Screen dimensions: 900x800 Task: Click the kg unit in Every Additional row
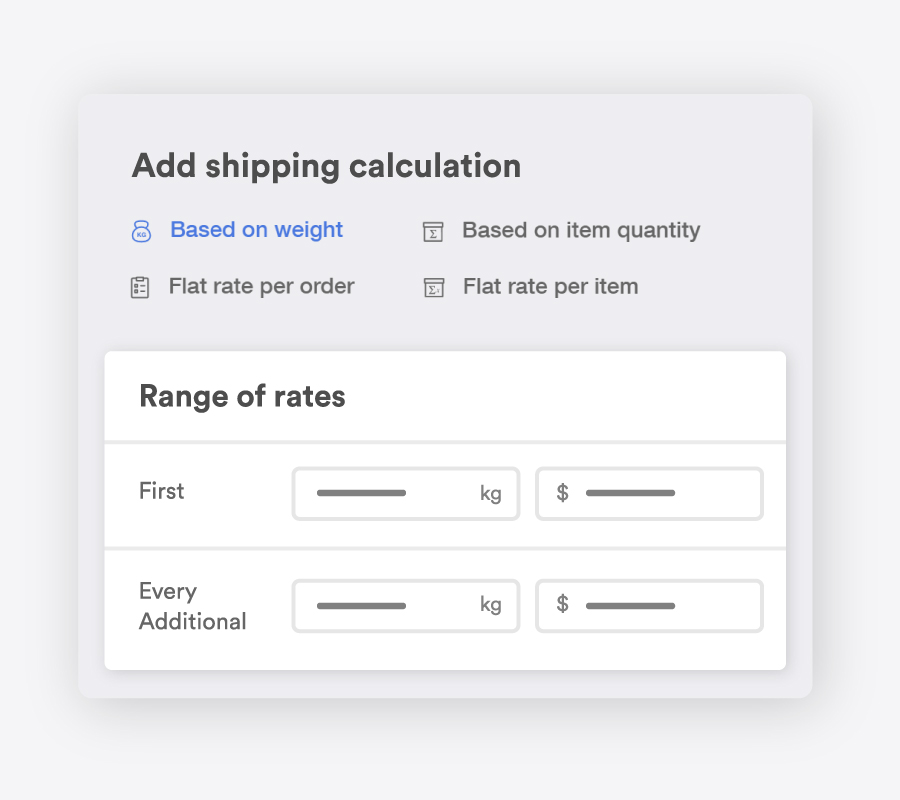click(491, 605)
